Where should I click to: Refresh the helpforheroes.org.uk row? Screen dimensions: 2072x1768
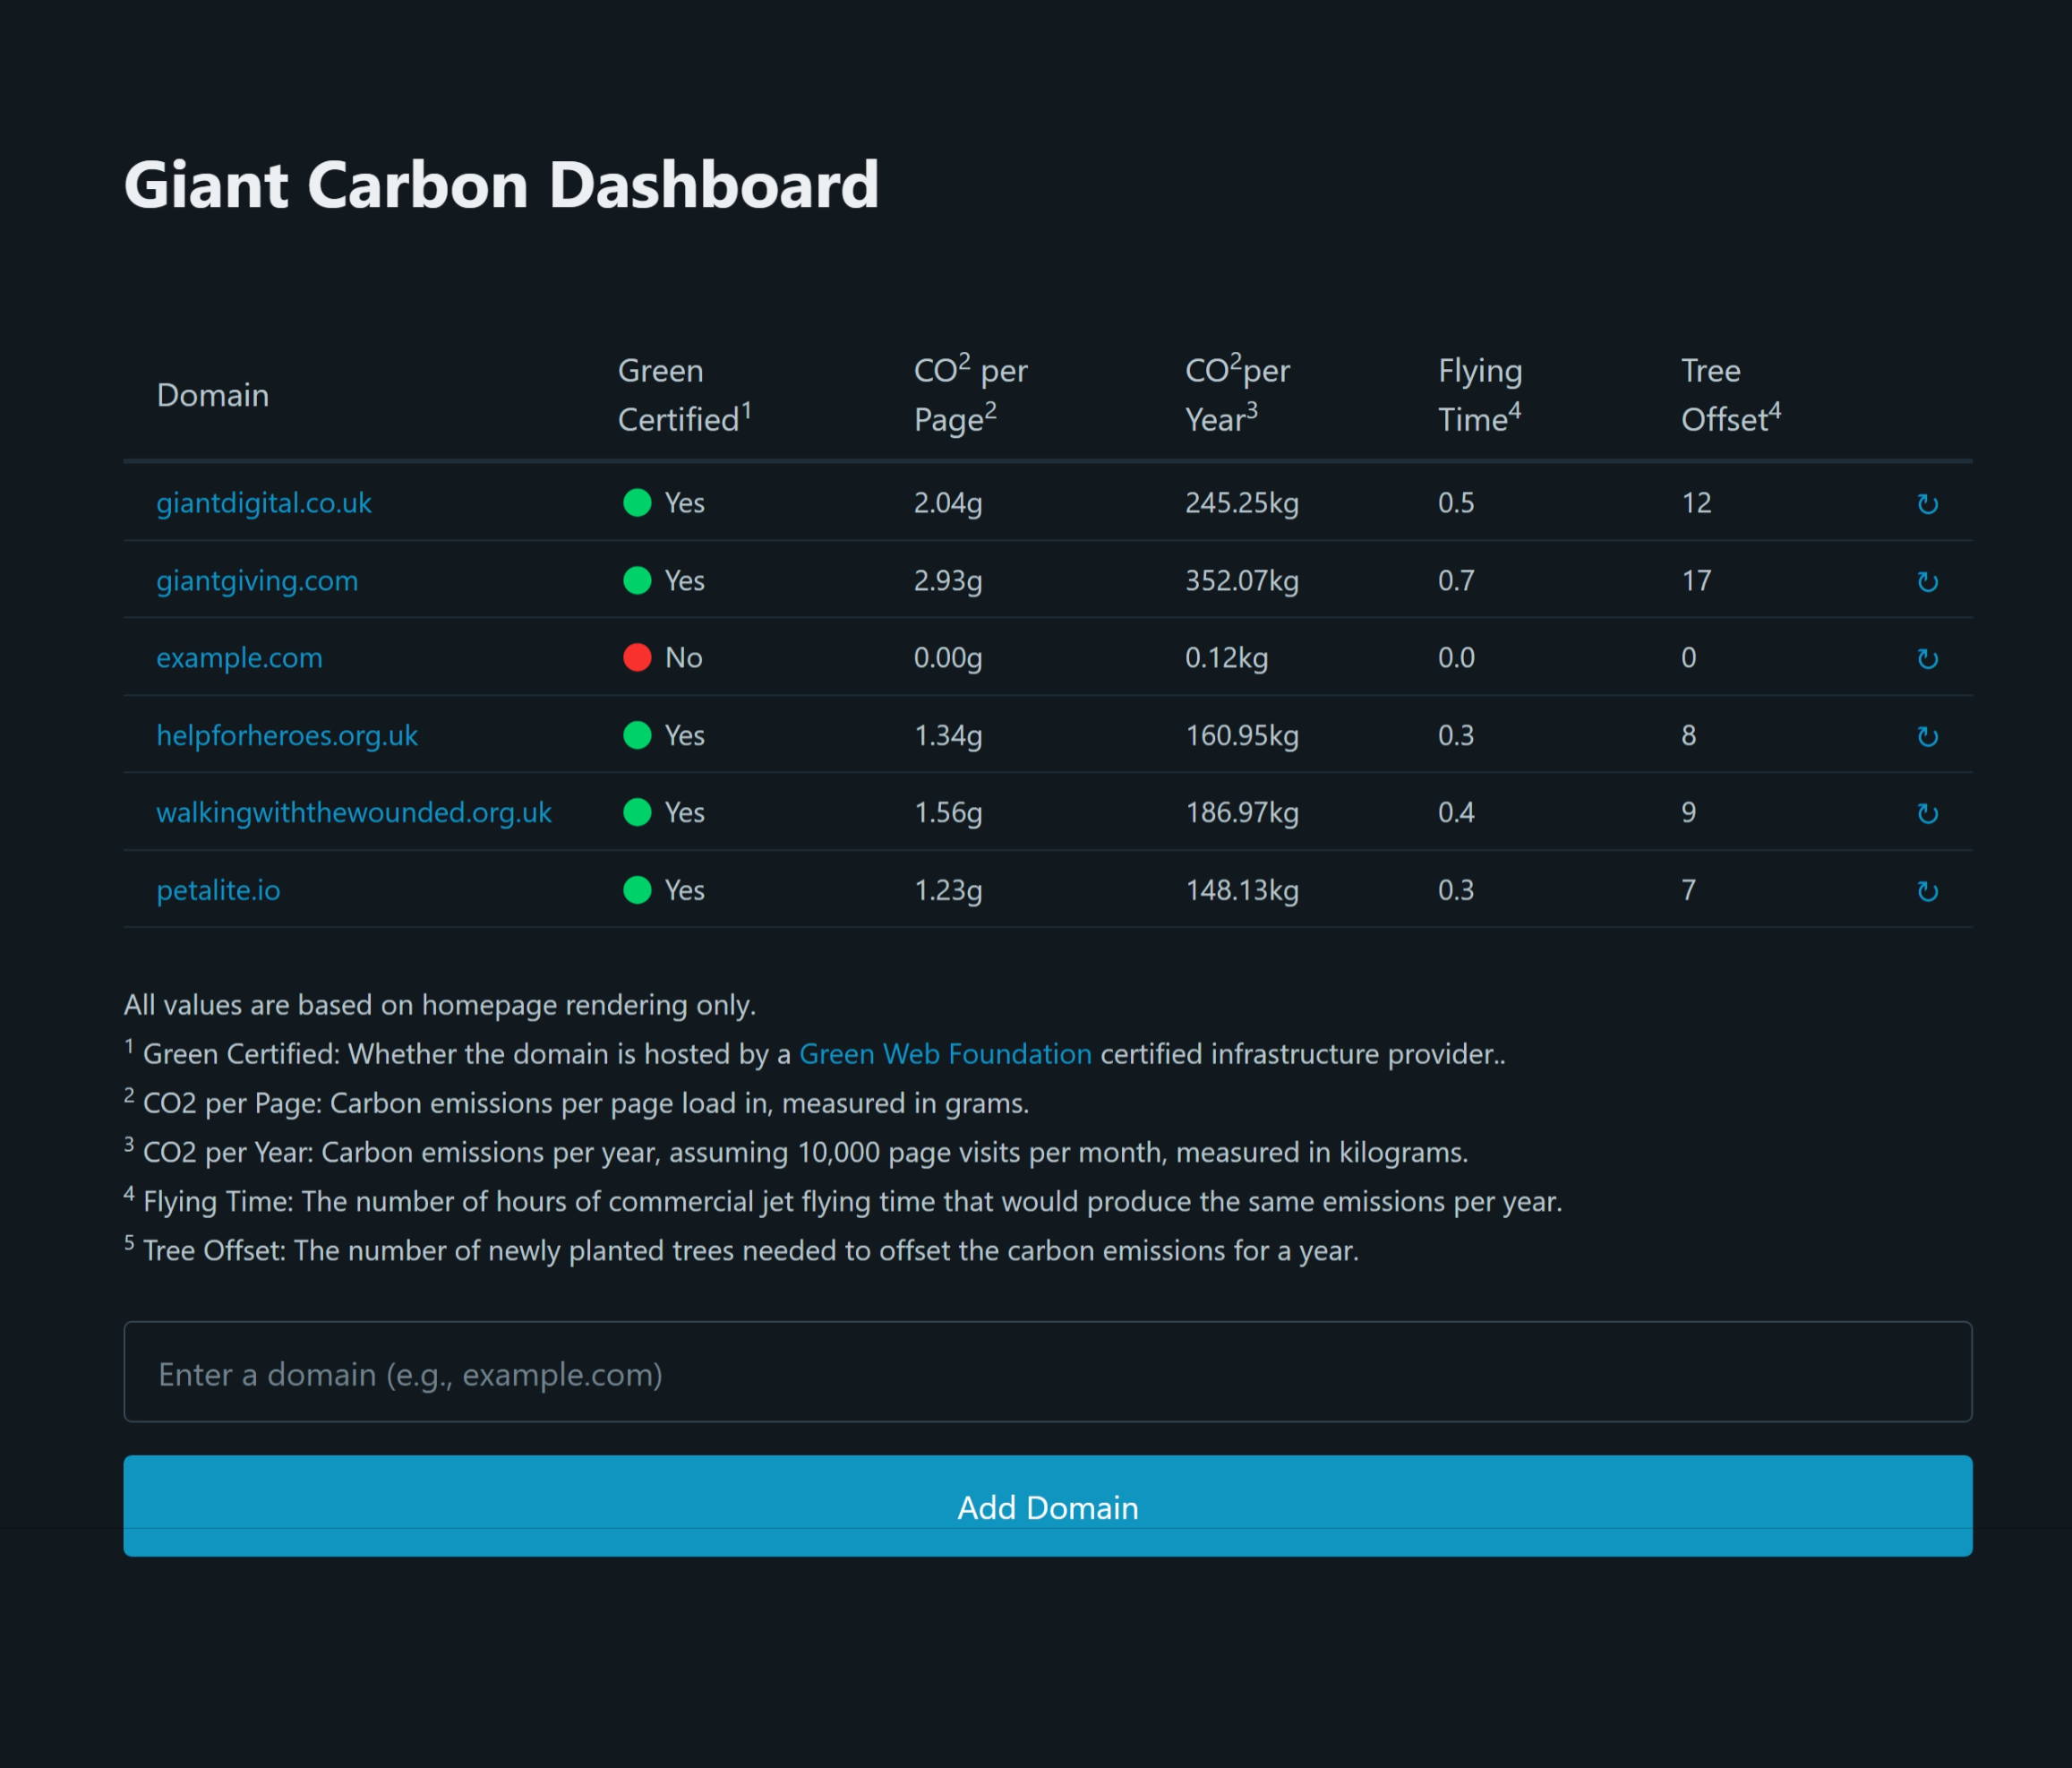pos(1927,737)
